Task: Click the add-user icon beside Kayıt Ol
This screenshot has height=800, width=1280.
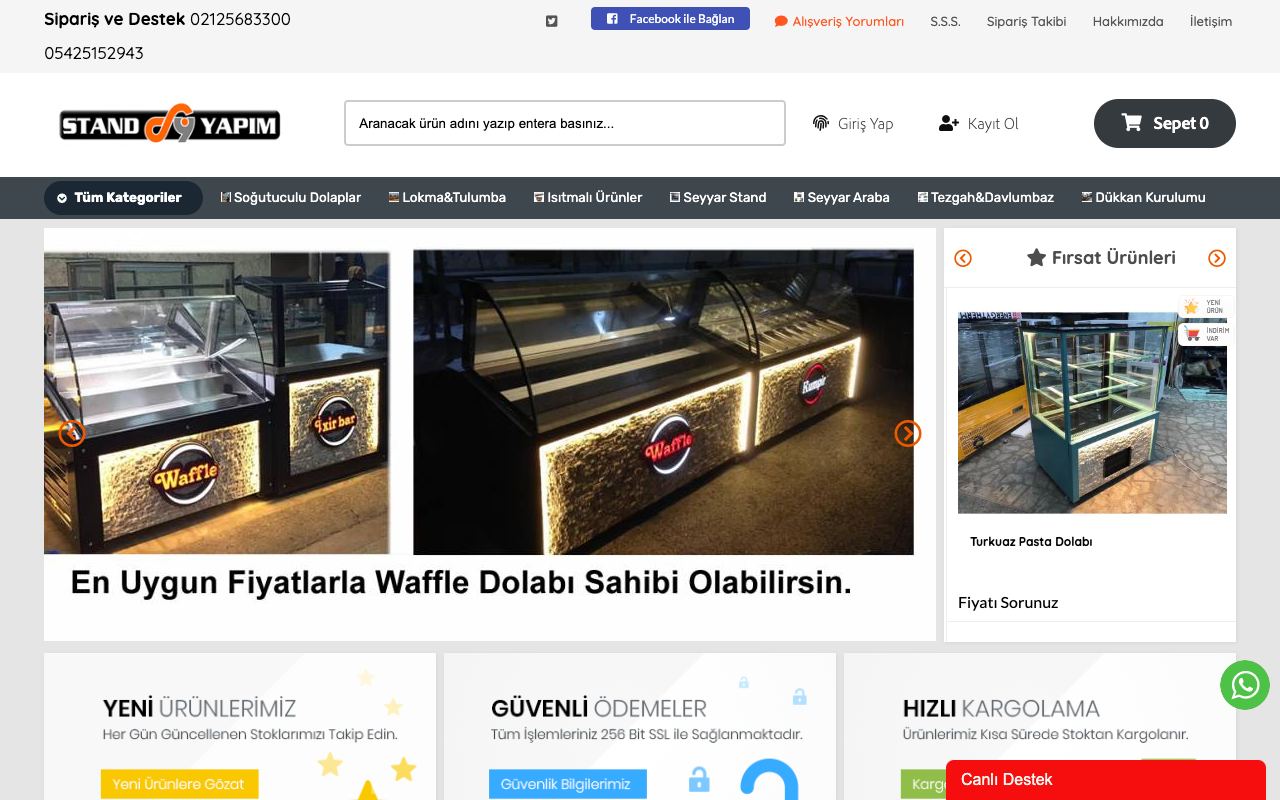Action: 949,123
